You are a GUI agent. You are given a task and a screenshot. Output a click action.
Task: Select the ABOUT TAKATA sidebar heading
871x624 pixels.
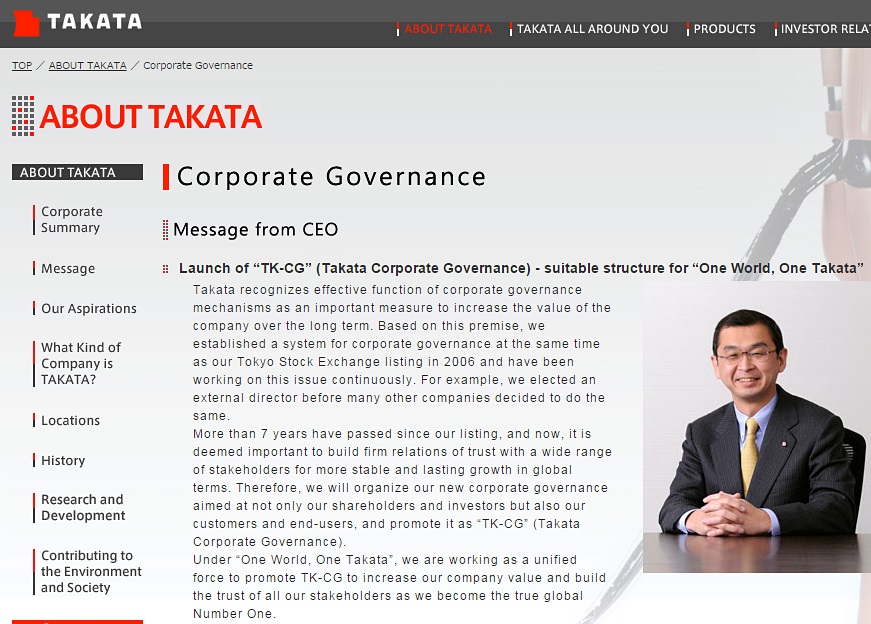tap(68, 172)
